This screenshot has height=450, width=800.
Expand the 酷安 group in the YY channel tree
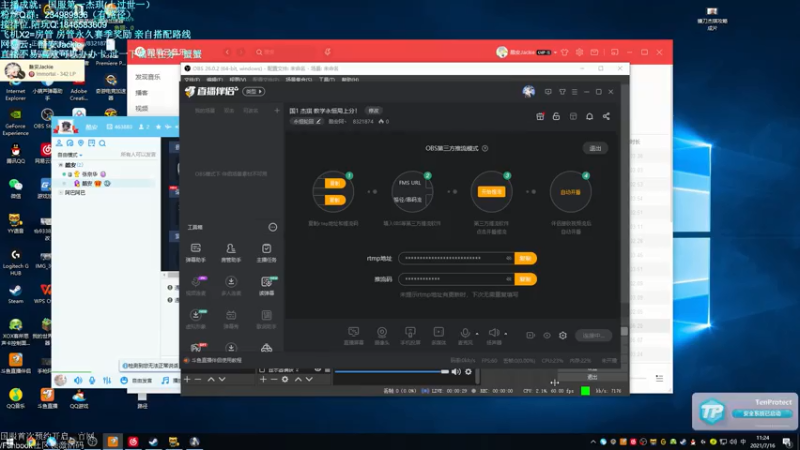click(x=61, y=165)
